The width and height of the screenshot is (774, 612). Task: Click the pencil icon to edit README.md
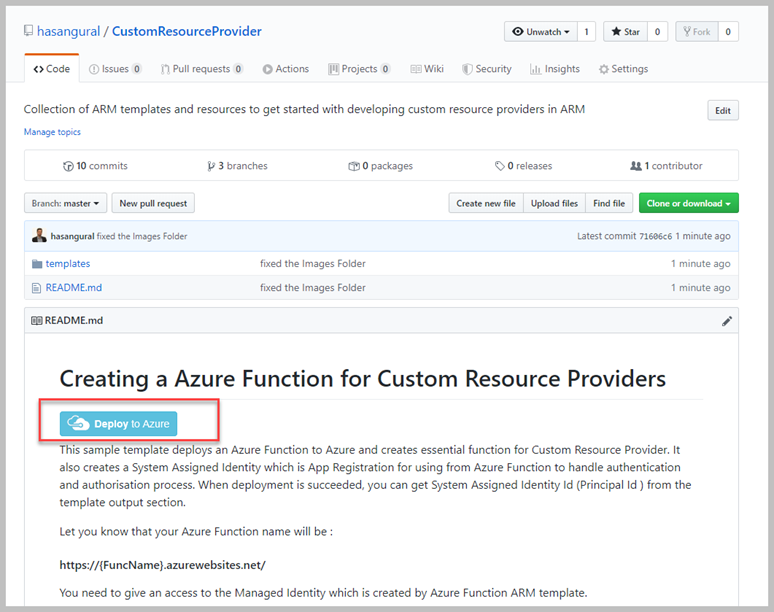pos(727,321)
